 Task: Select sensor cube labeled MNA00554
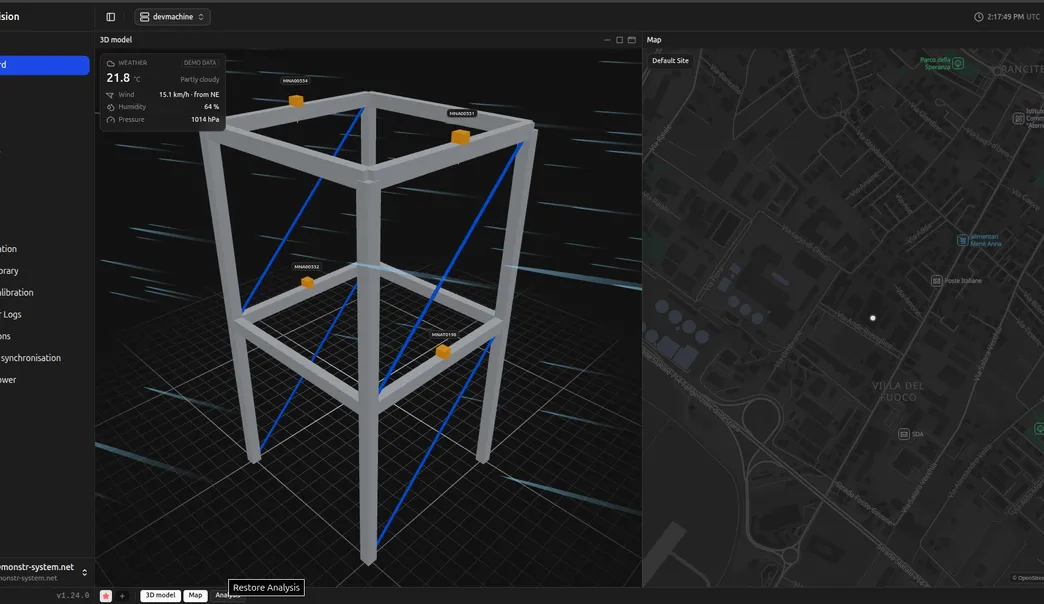point(296,101)
